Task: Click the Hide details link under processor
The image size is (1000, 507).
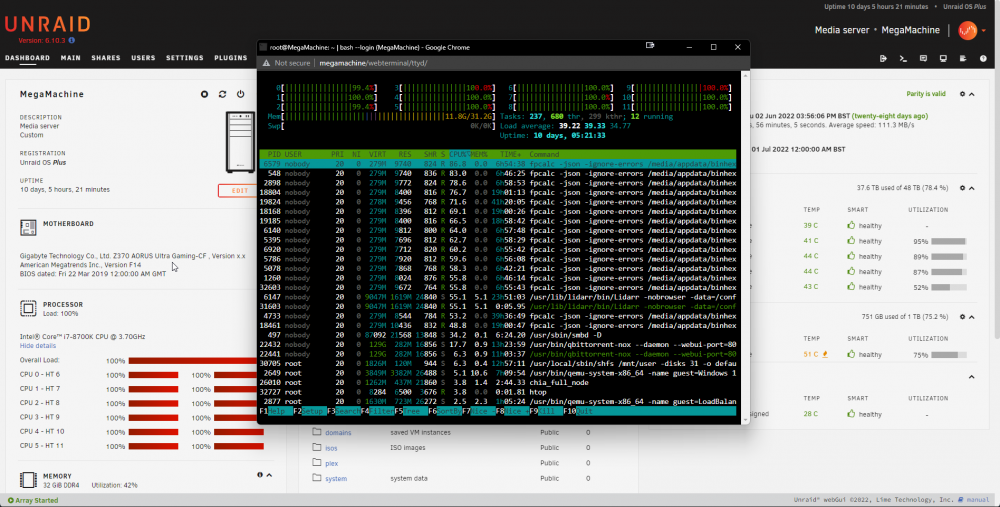Action: pos(38,346)
